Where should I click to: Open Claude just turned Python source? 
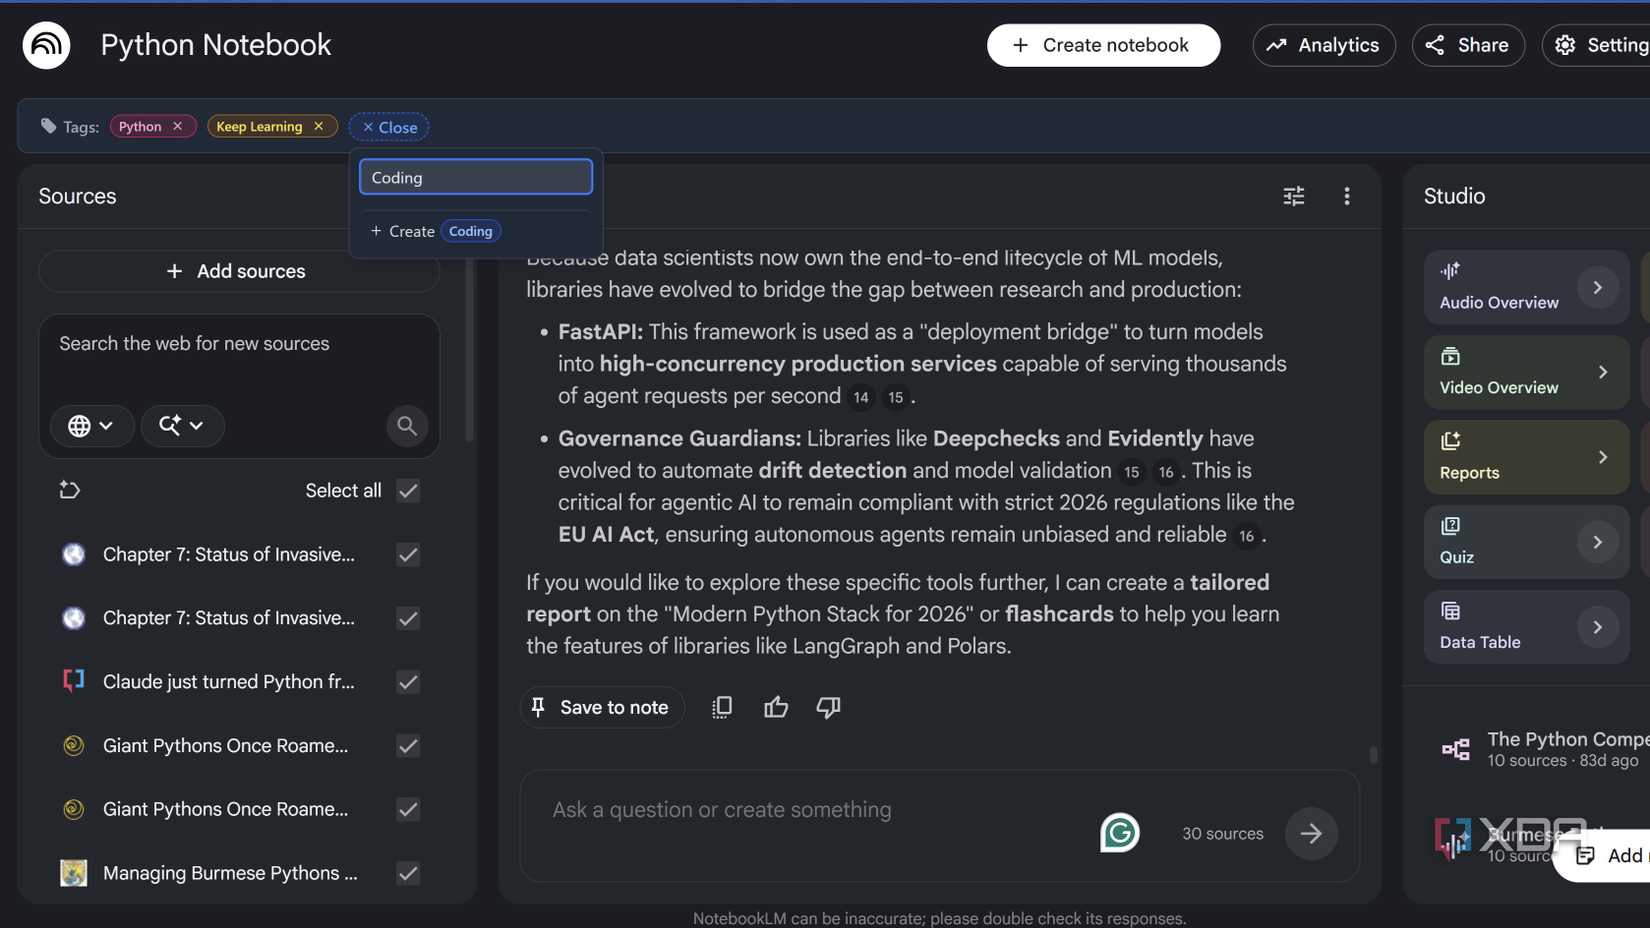tap(229, 682)
